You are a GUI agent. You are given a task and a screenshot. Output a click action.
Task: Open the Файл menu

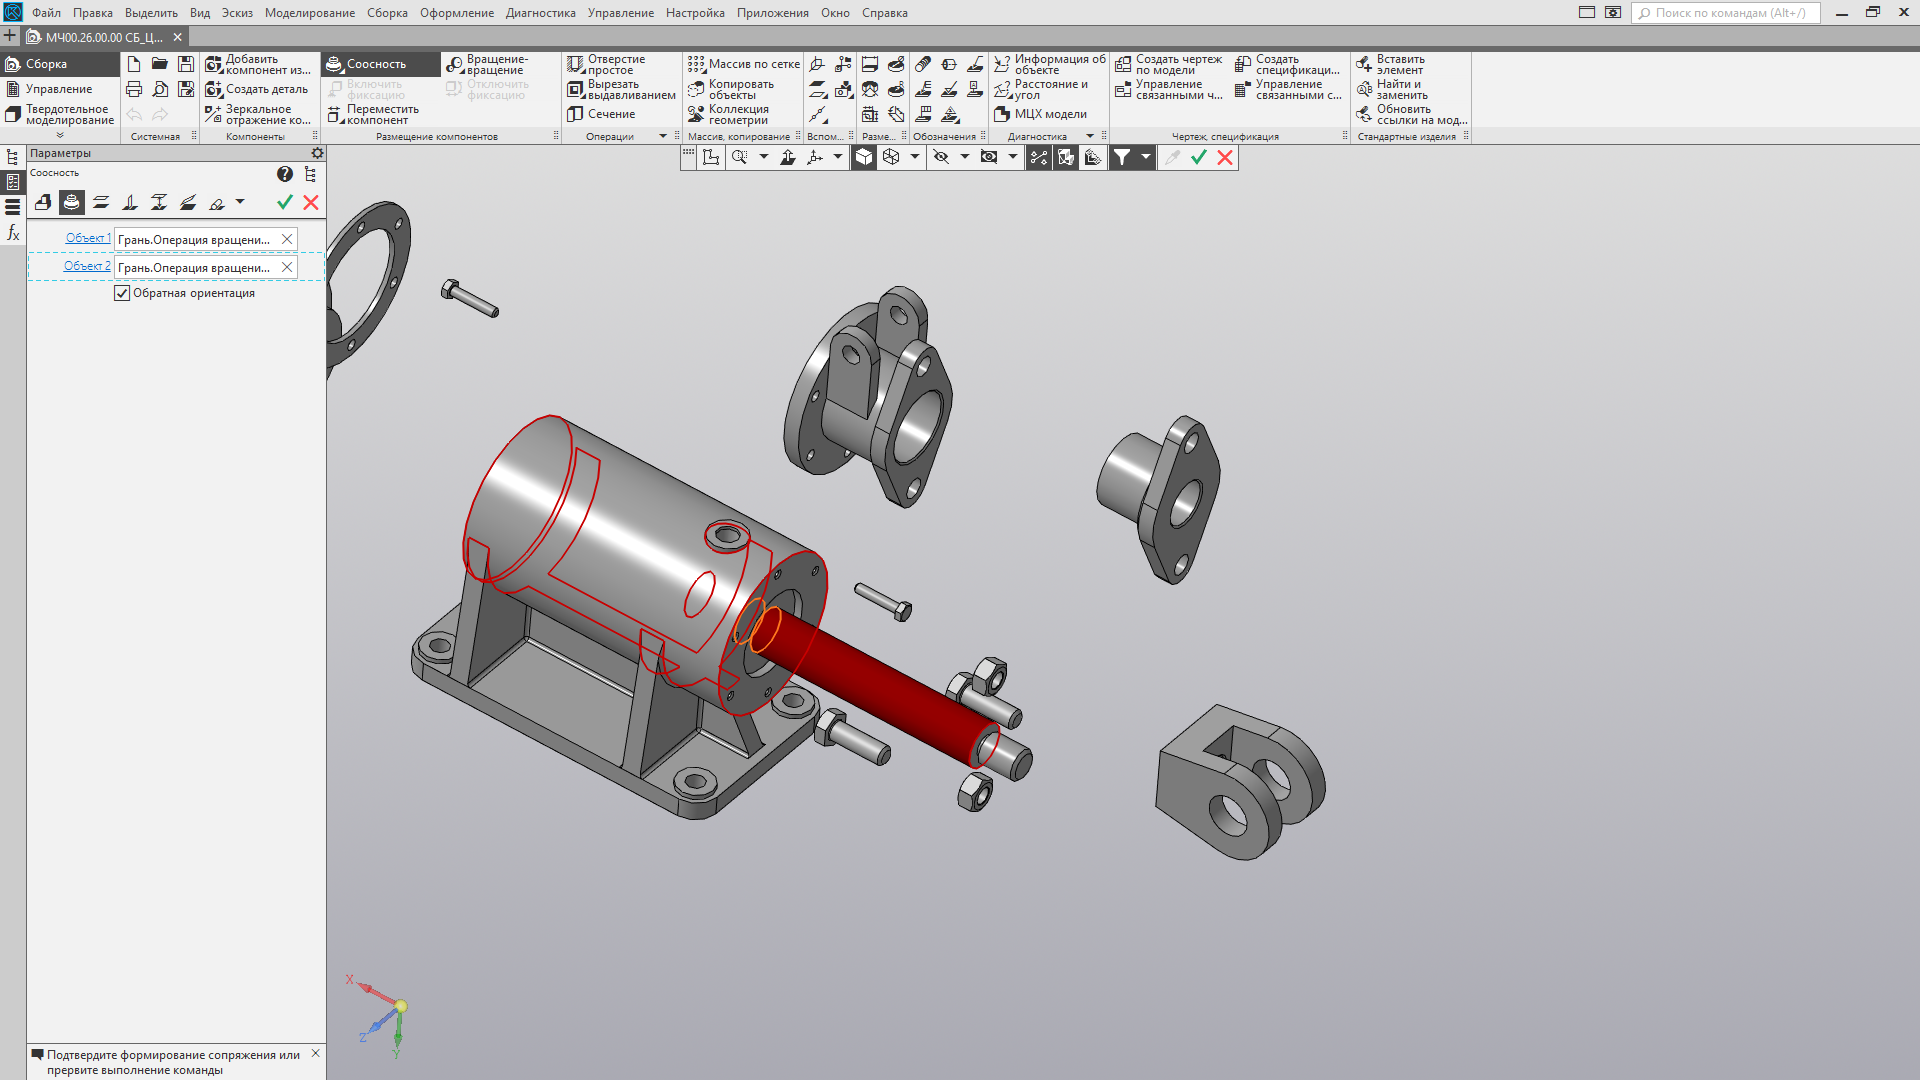tap(46, 13)
